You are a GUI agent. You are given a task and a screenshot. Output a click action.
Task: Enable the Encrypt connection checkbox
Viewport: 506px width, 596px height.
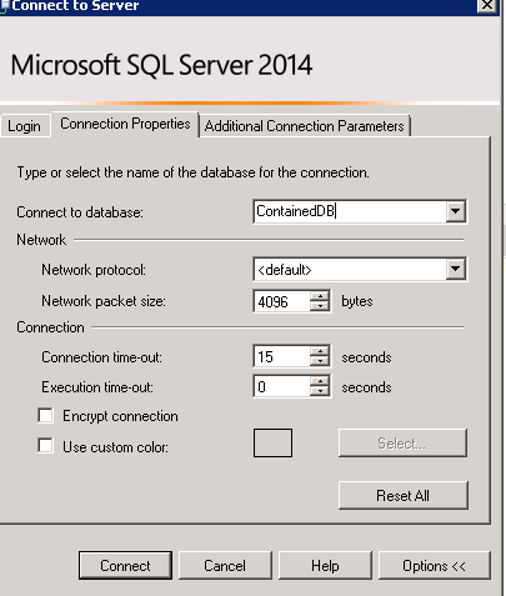(x=46, y=415)
